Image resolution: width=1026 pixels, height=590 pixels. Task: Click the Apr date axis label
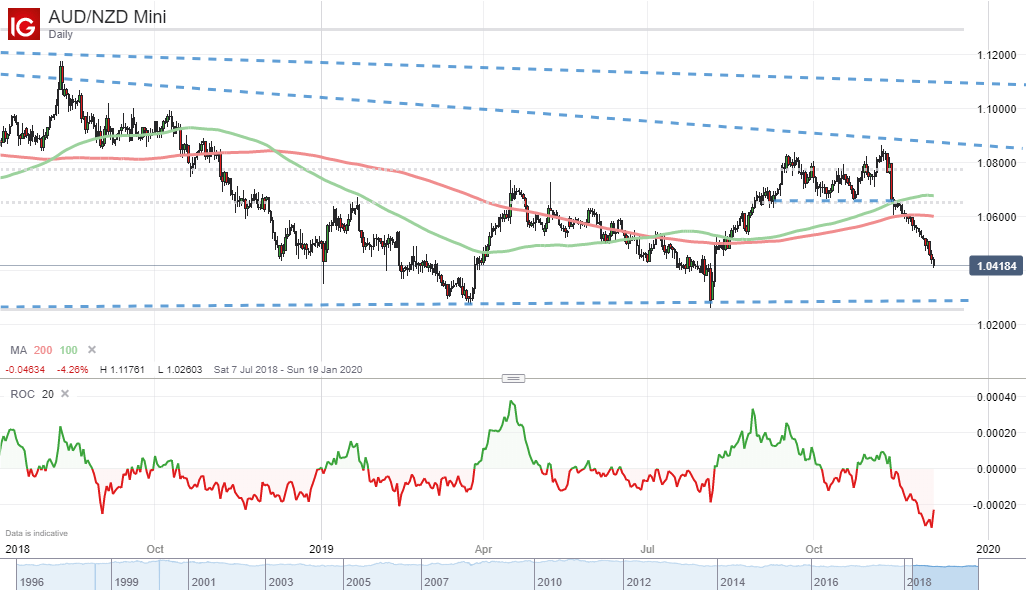click(483, 549)
